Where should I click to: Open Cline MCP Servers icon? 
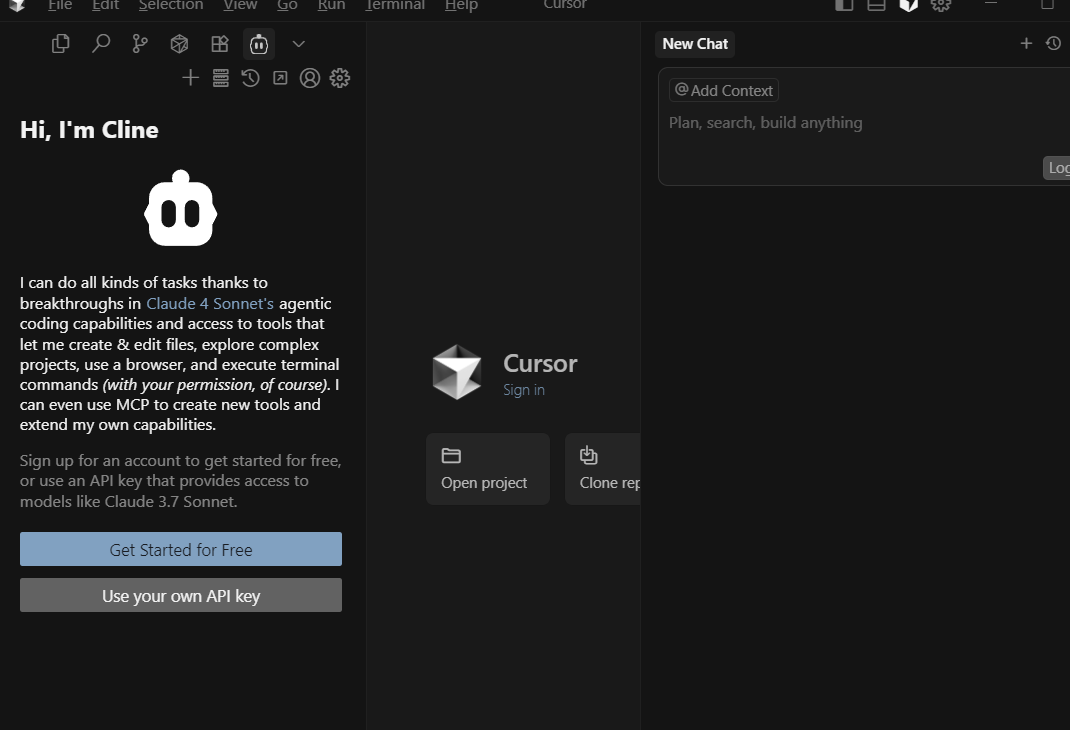coord(220,78)
